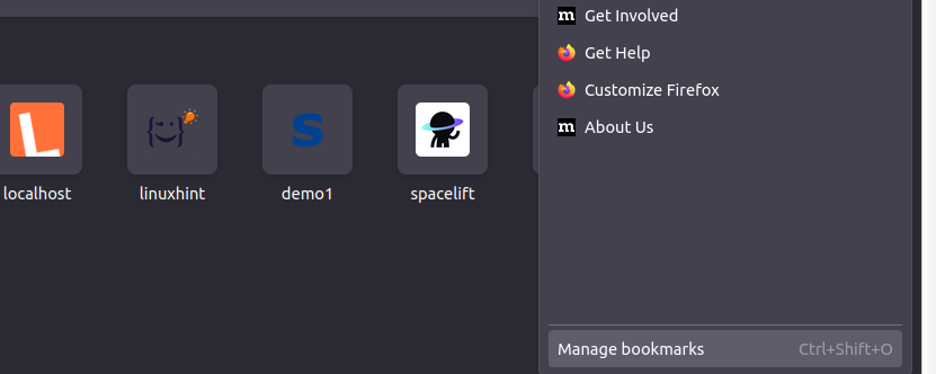This screenshot has width=936, height=374.
Task: Click the Mozilla icon beside Get Involved
Action: pos(566,16)
